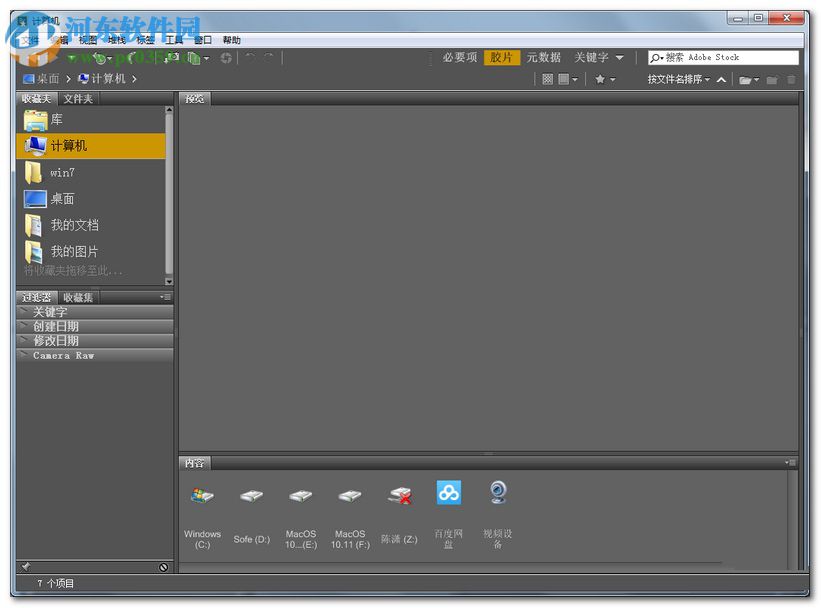This screenshot has width=821, height=608.
Task: Open the 帮助 menu
Action: 231,40
